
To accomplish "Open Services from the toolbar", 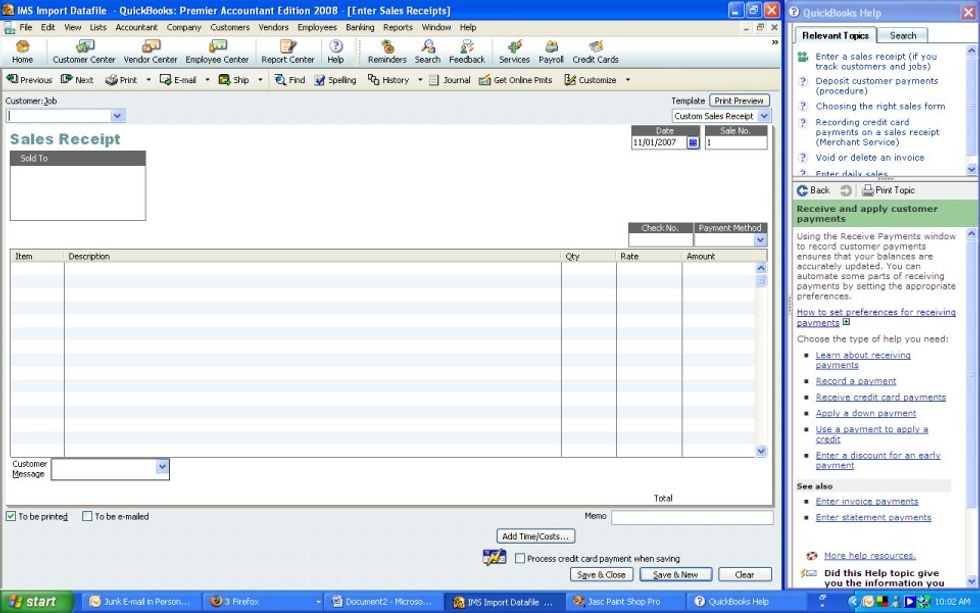I will (x=514, y=52).
